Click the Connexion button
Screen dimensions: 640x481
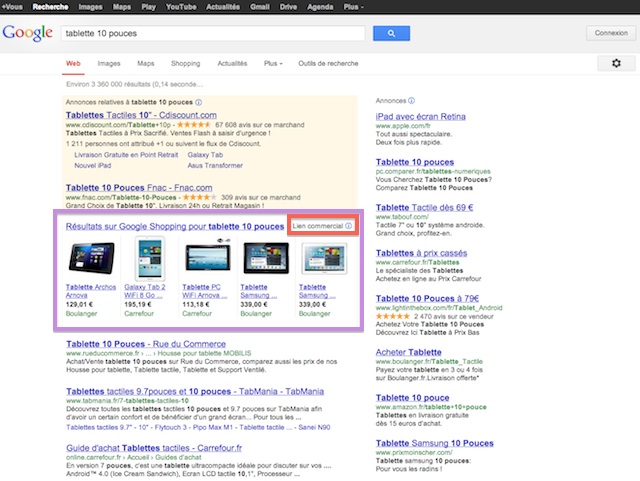611,33
